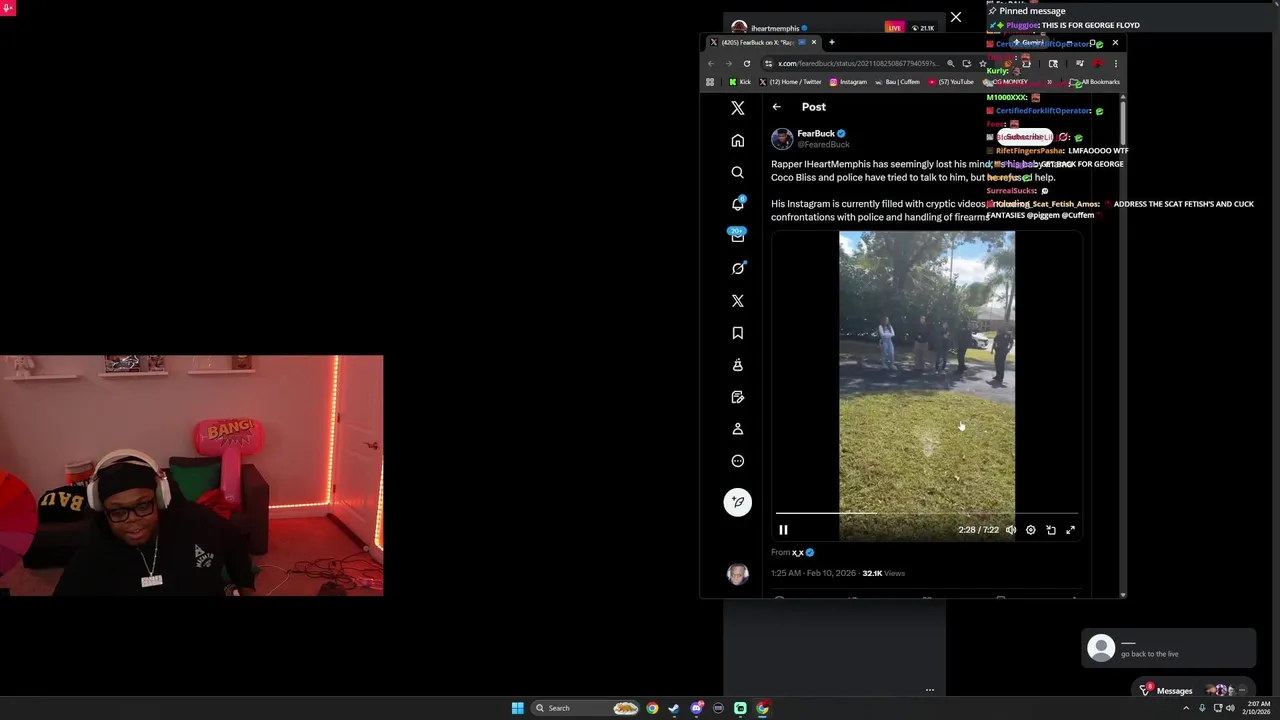Screen dimensions: 1280x720
Task: Open three-dots menu below the stream panel
Action: tap(929, 690)
